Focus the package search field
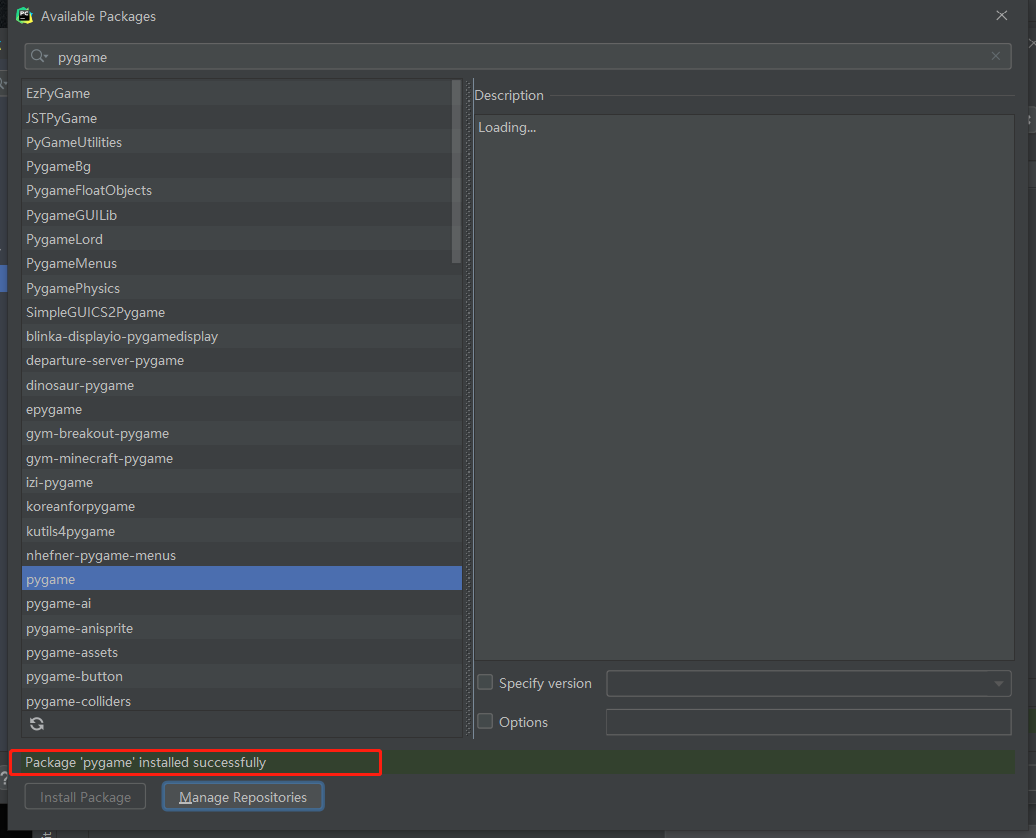The width and height of the screenshot is (1036, 838). click(x=518, y=57)
